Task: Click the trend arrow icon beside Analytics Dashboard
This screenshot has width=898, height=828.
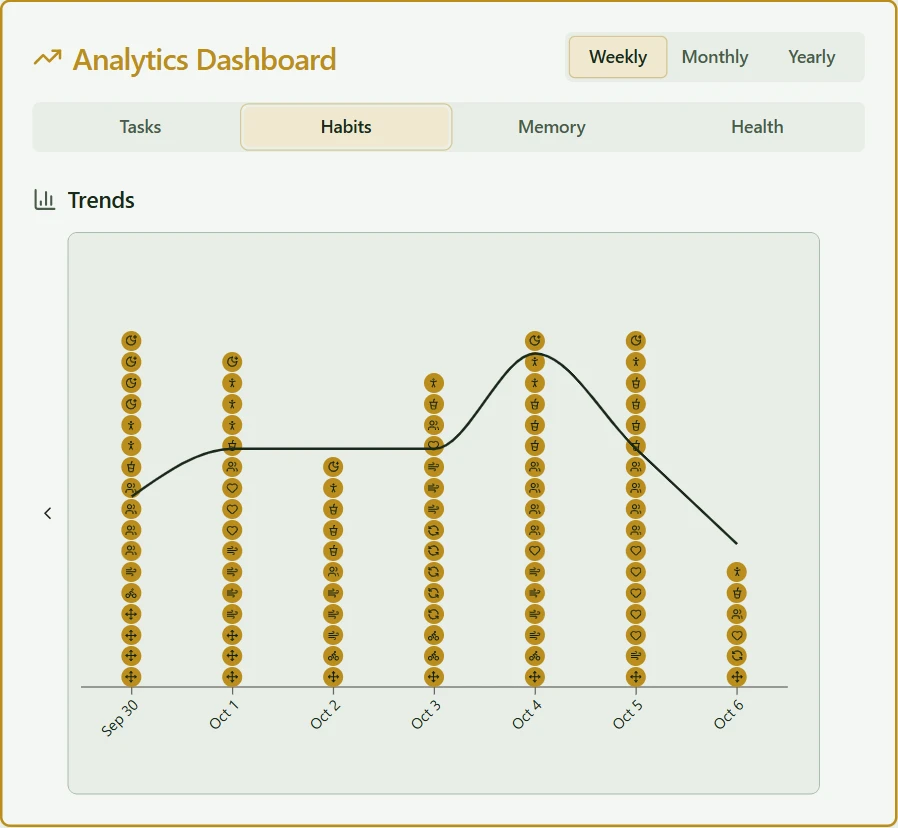Action: click(48, 58)
